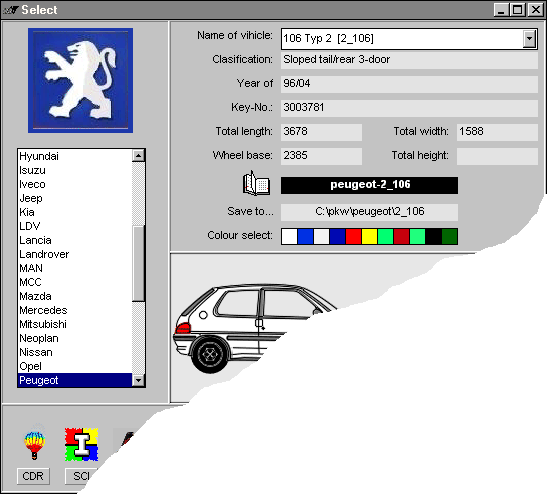The width and height of the screenshot is (547, 494).
Task: Pick the light grey colour swatch
Action: (321, 237)
